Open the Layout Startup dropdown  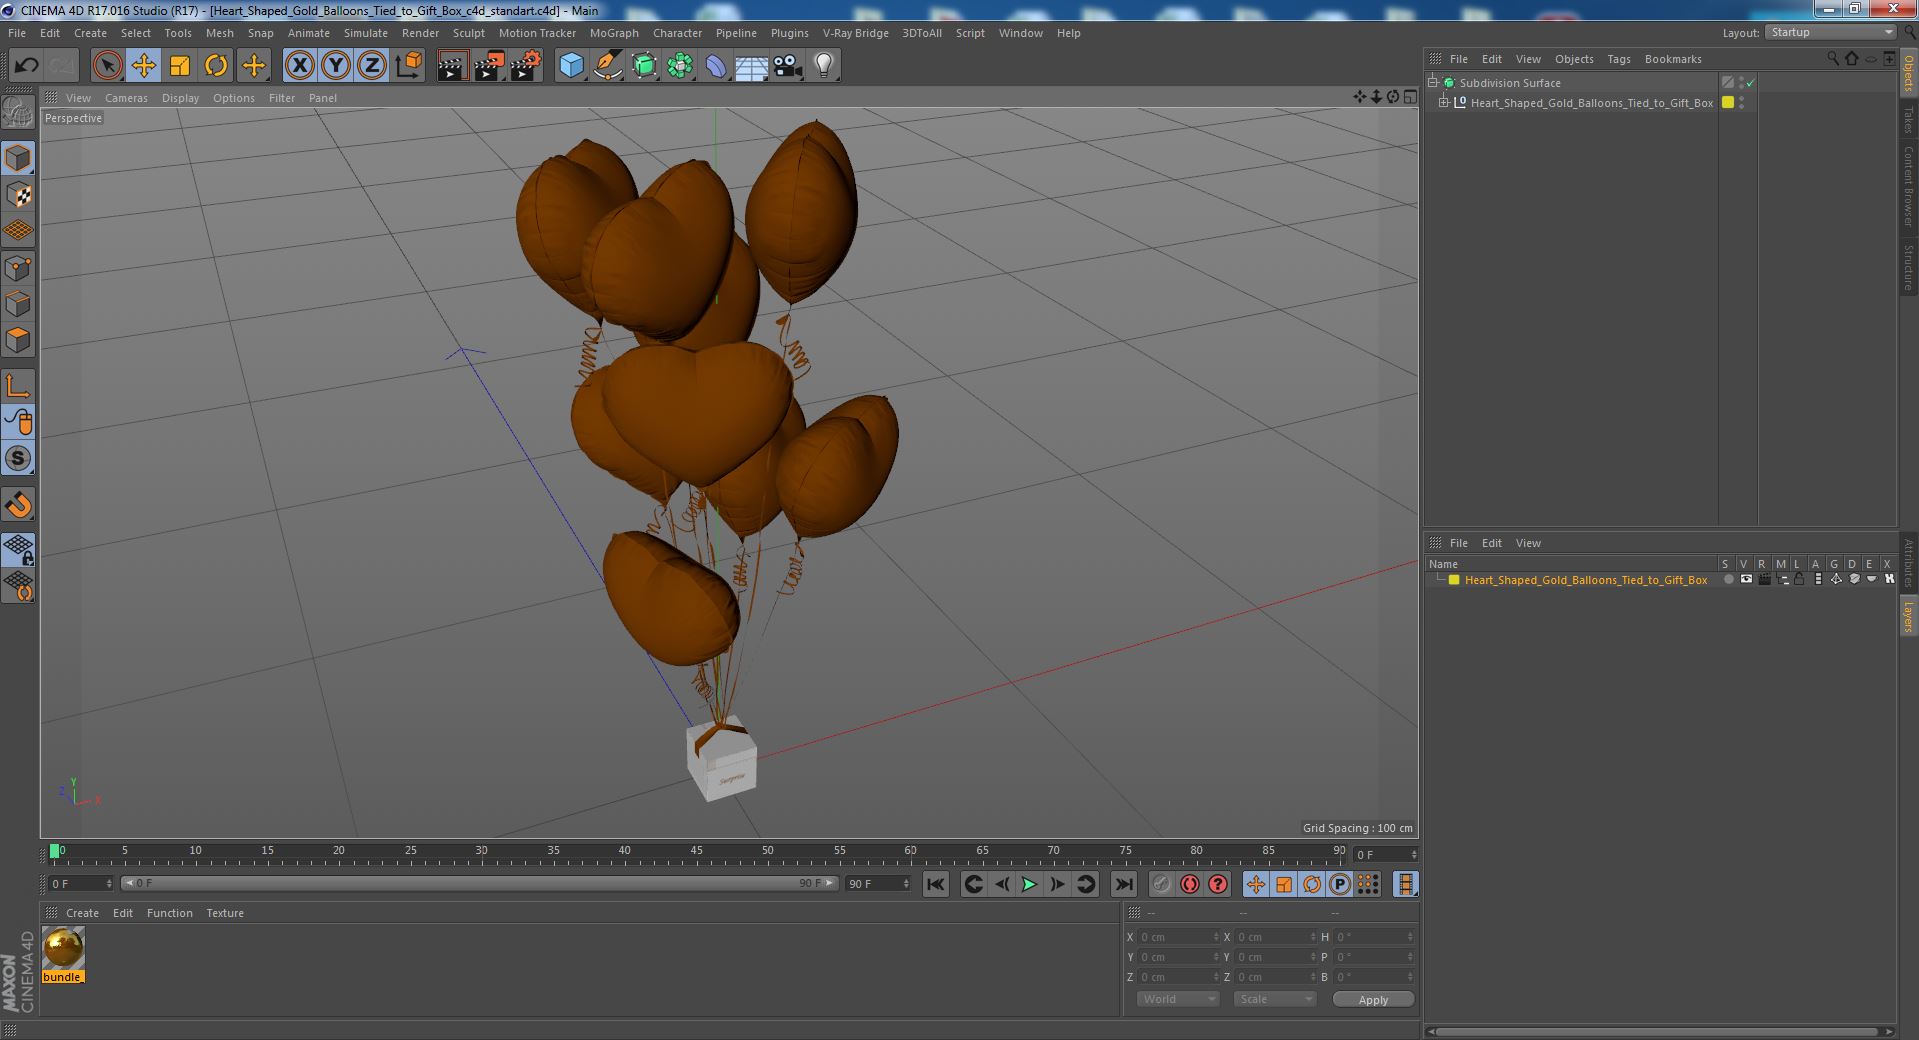point(1830,32)
